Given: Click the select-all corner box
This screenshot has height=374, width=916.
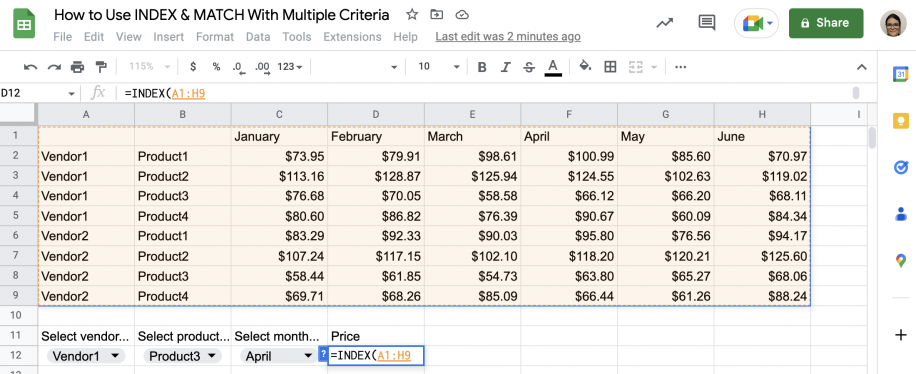Looking at the screenshot, I should click(19, 115).
